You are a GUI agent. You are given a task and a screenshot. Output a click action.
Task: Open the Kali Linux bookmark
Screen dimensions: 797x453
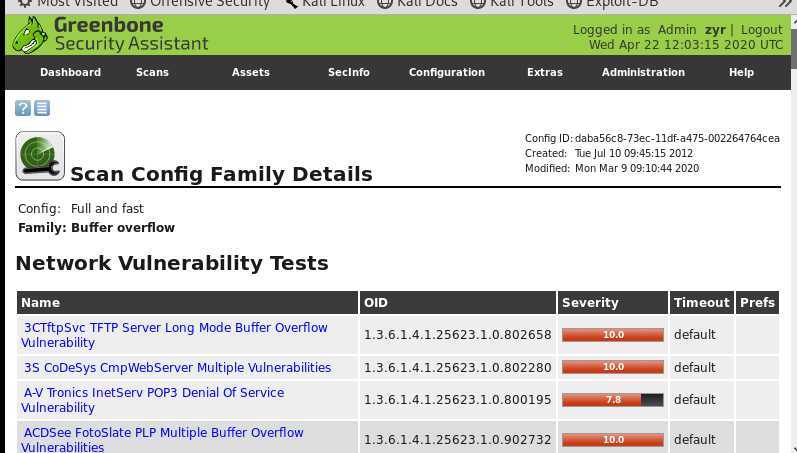coord(324,3)
